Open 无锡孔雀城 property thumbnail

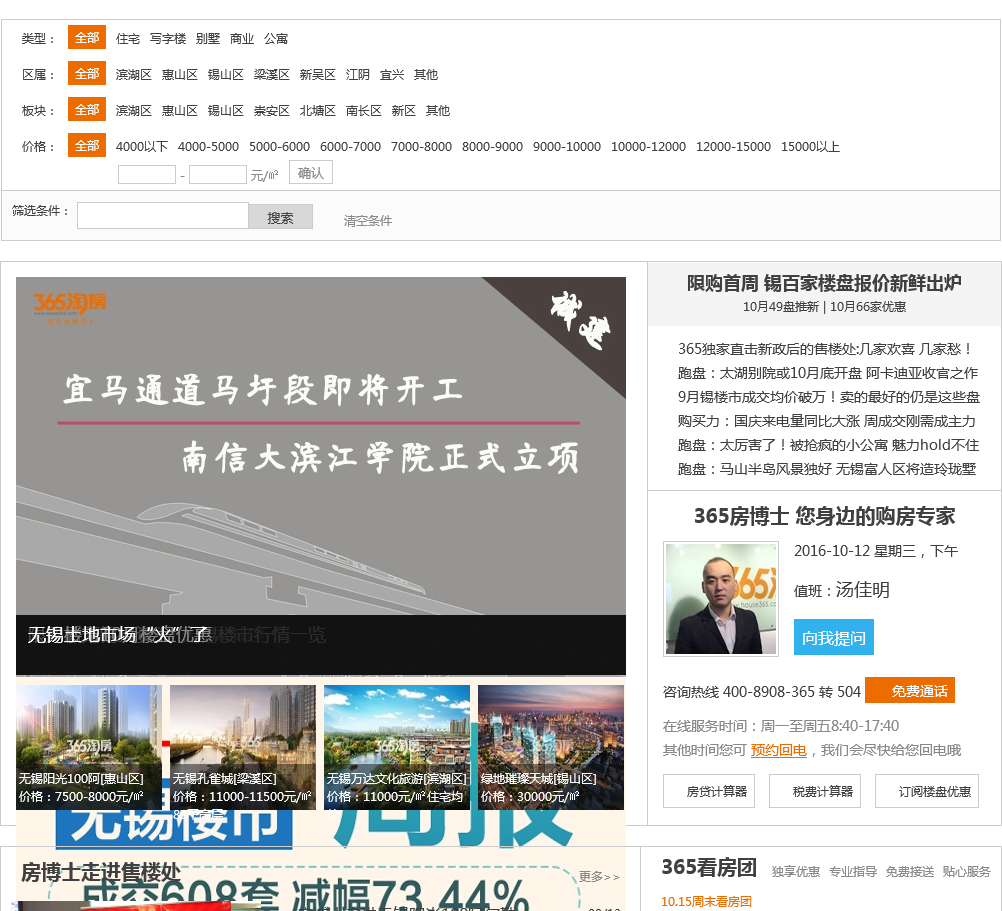tap(243, 747)
